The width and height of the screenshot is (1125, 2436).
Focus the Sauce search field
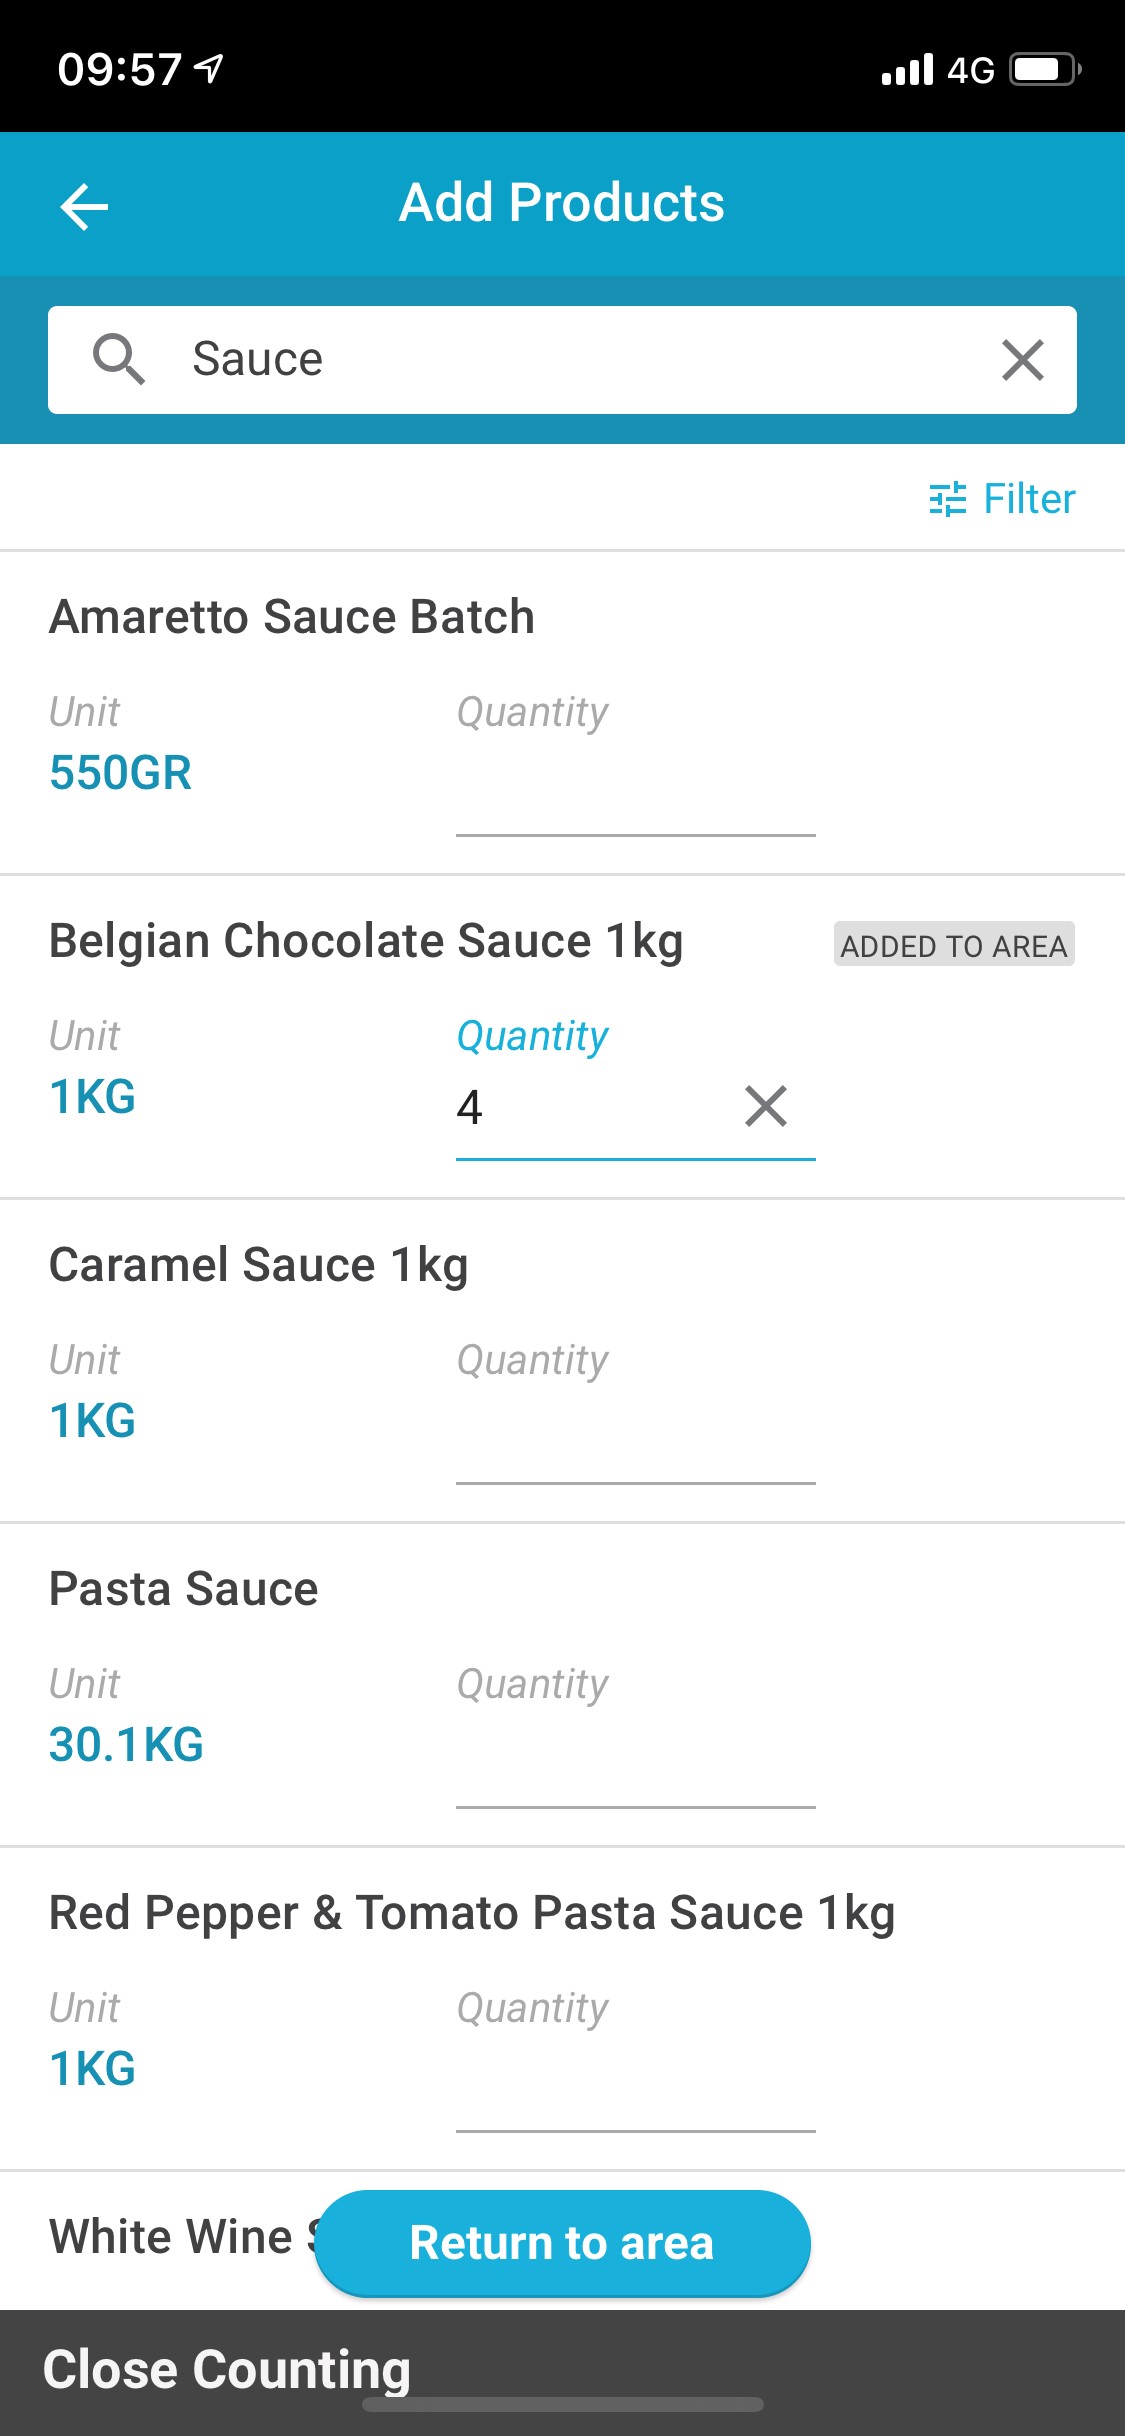(x=580, y=360)
